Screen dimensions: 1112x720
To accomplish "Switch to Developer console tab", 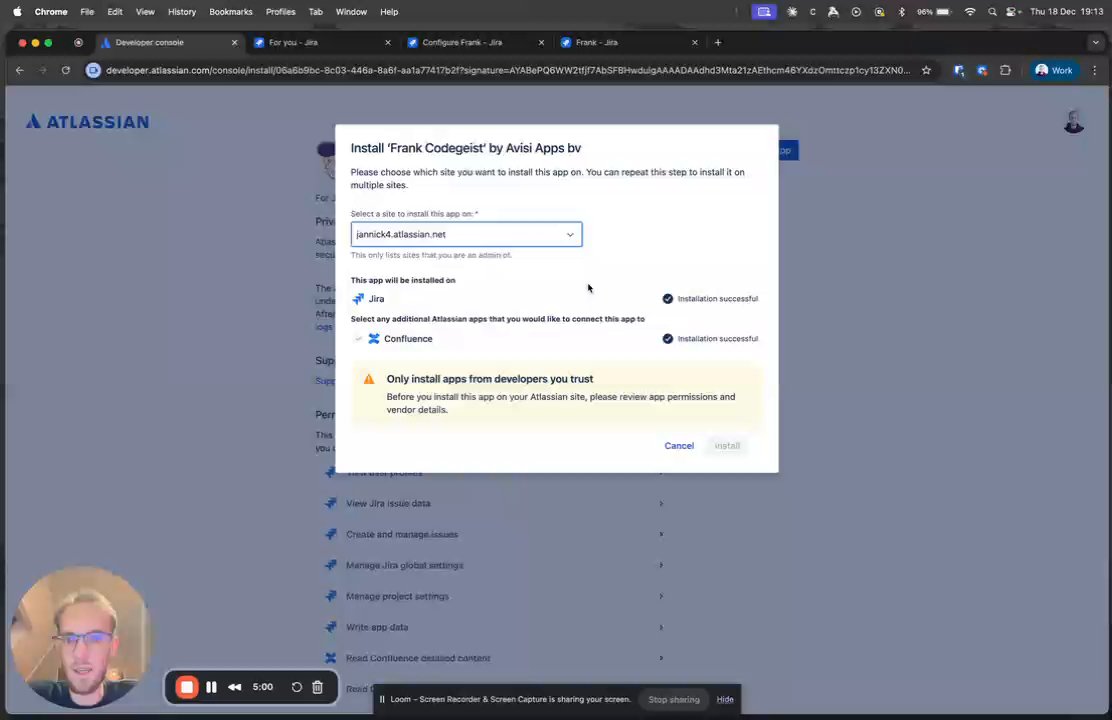I will [169, 43].
